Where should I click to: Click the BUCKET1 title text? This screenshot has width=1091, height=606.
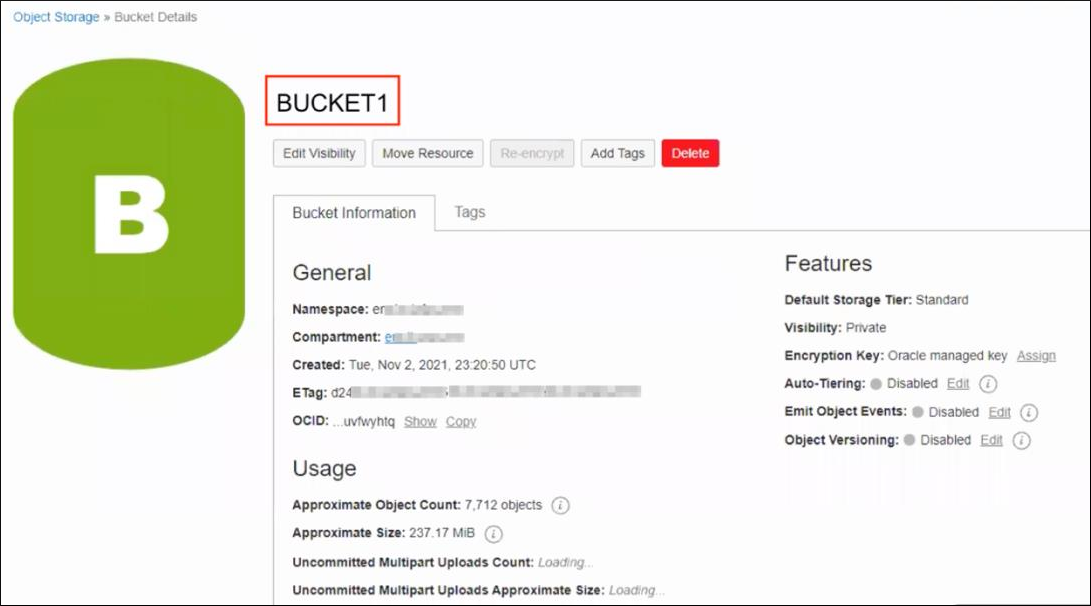coord(332,103)
